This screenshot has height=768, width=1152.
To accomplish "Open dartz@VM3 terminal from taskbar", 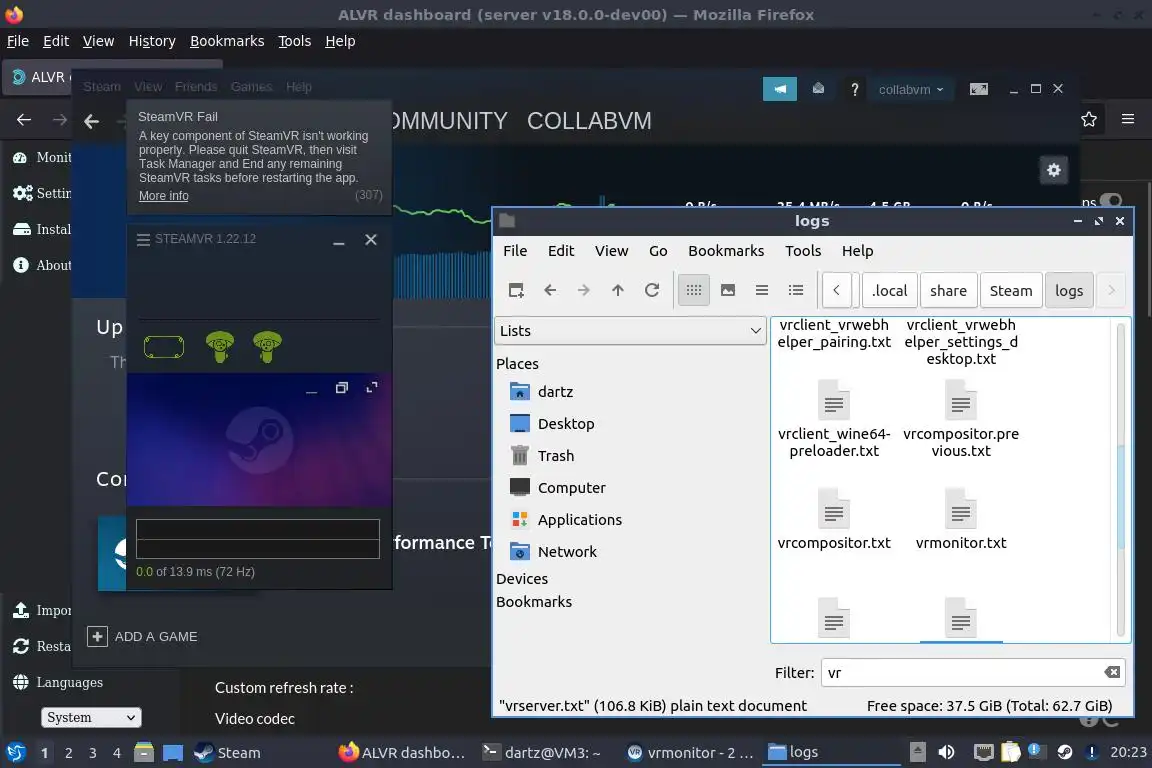I will (x=541, y=753).
